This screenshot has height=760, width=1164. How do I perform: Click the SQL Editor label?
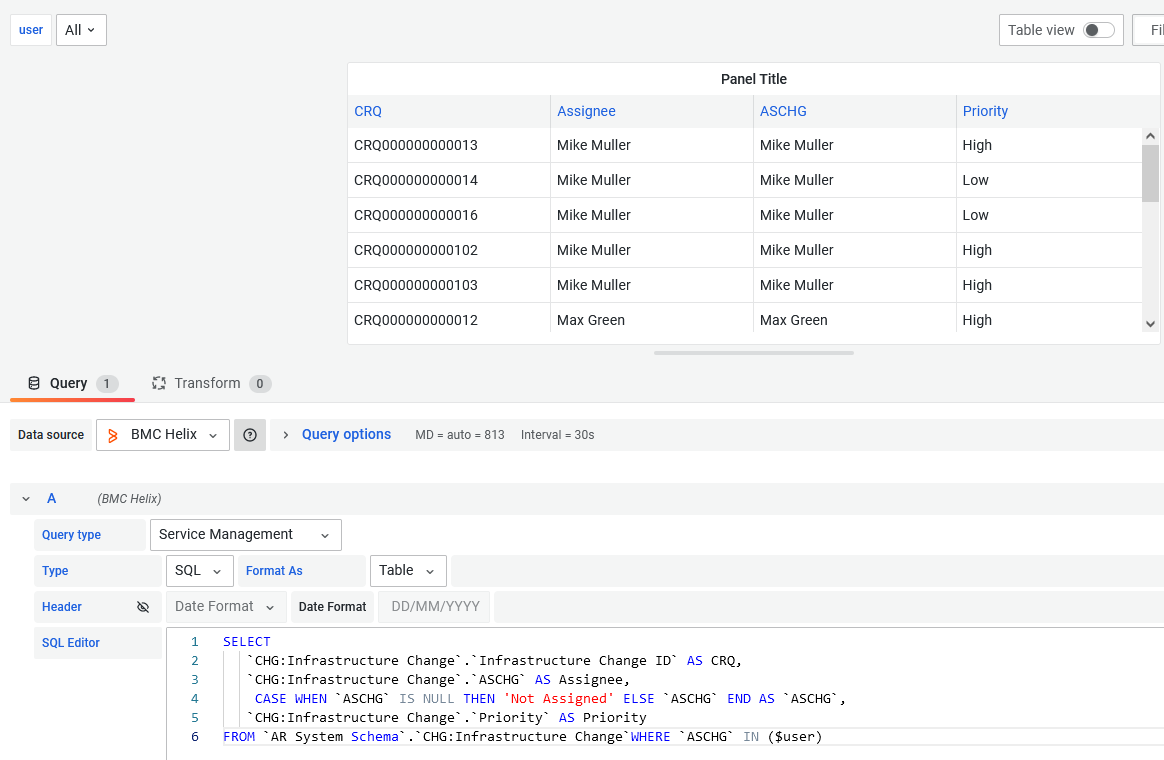coord(71,643)
